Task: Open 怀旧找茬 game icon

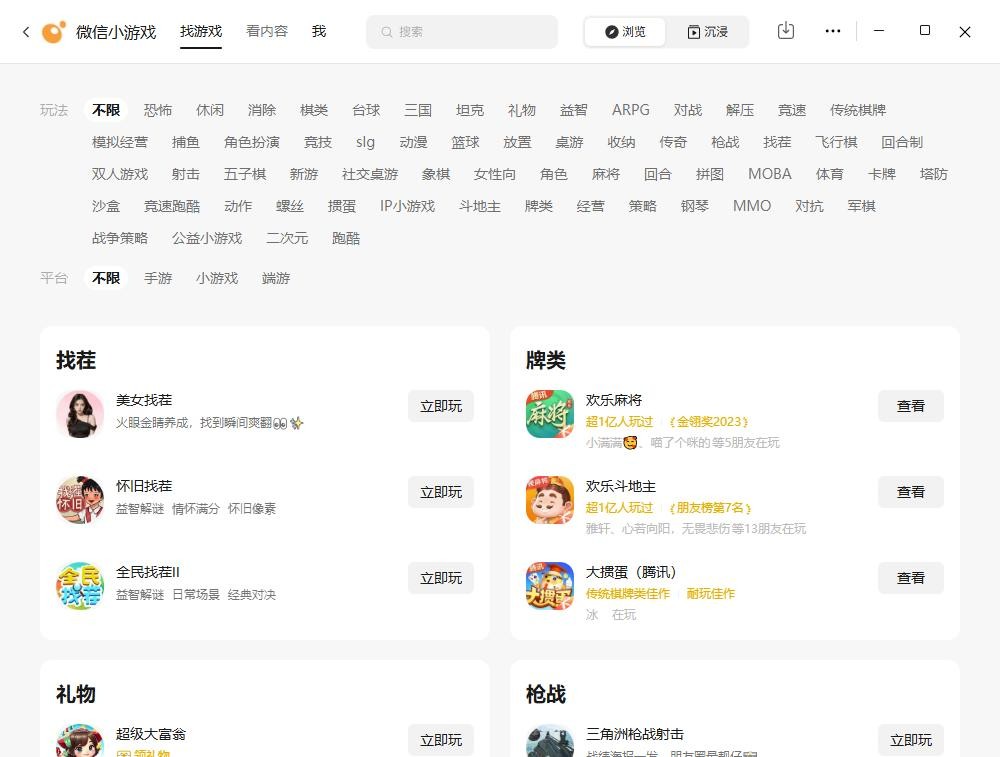Action: 80,500
